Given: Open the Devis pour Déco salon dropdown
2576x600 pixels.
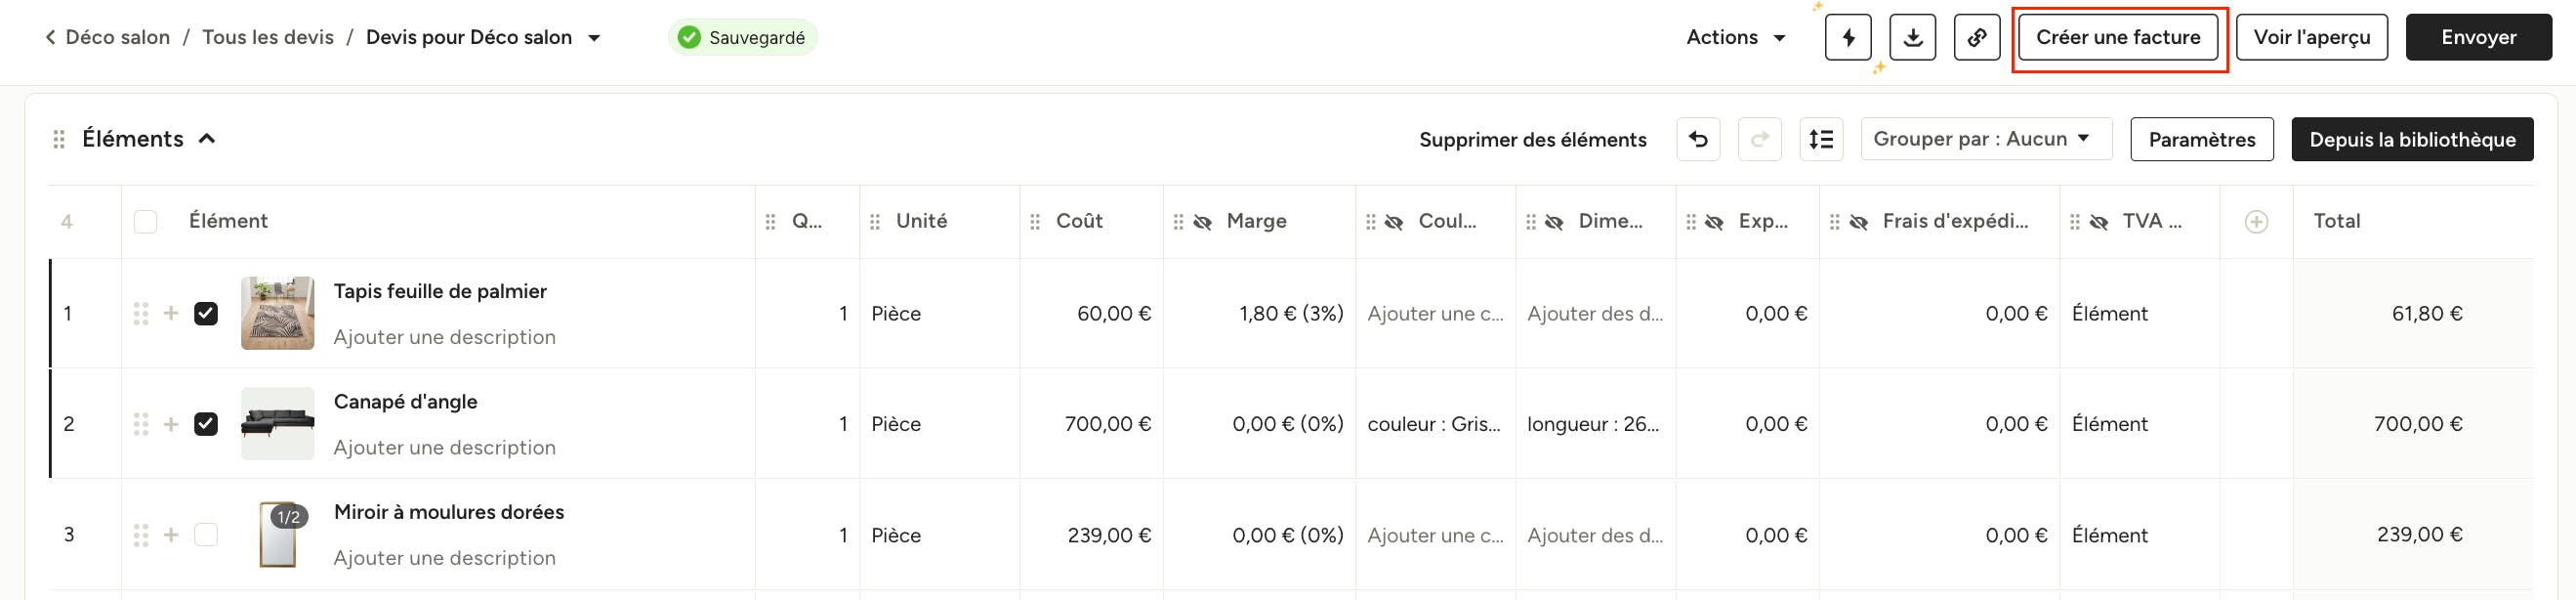Looking at the screenshot, I should coord(594,38).
